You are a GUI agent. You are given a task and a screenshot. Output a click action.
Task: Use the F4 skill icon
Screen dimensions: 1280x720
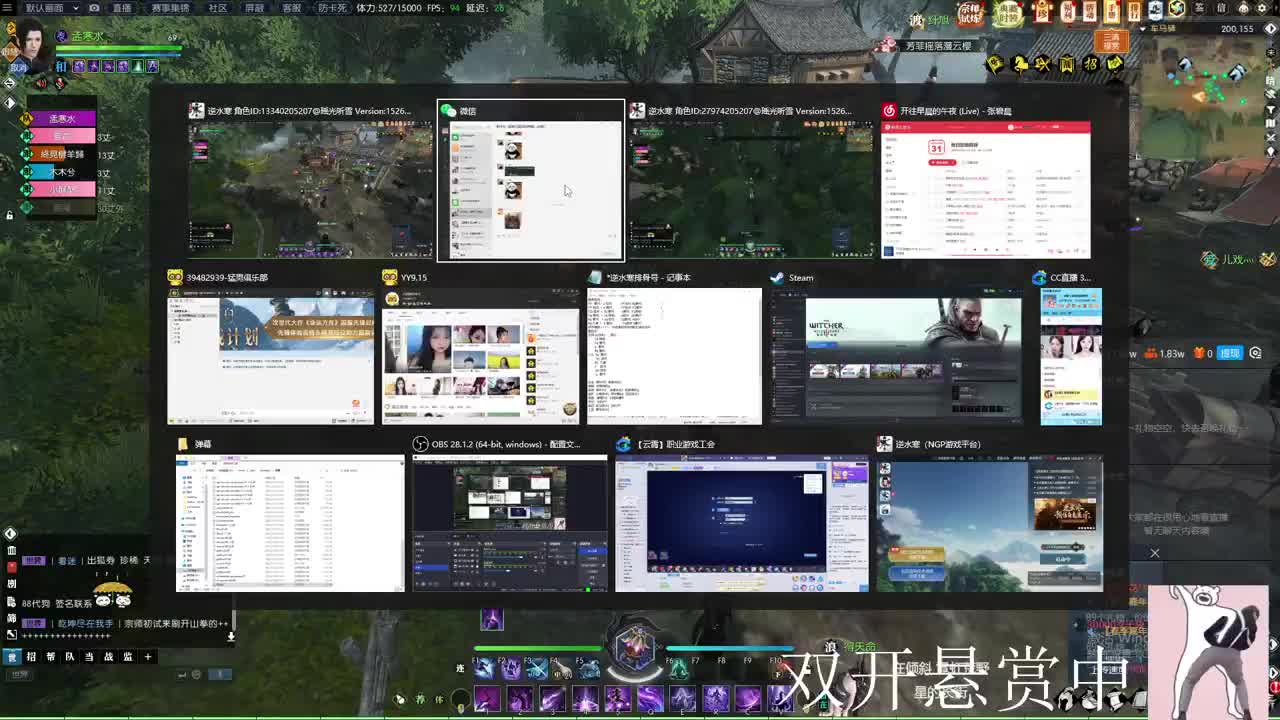click(562, 668)
